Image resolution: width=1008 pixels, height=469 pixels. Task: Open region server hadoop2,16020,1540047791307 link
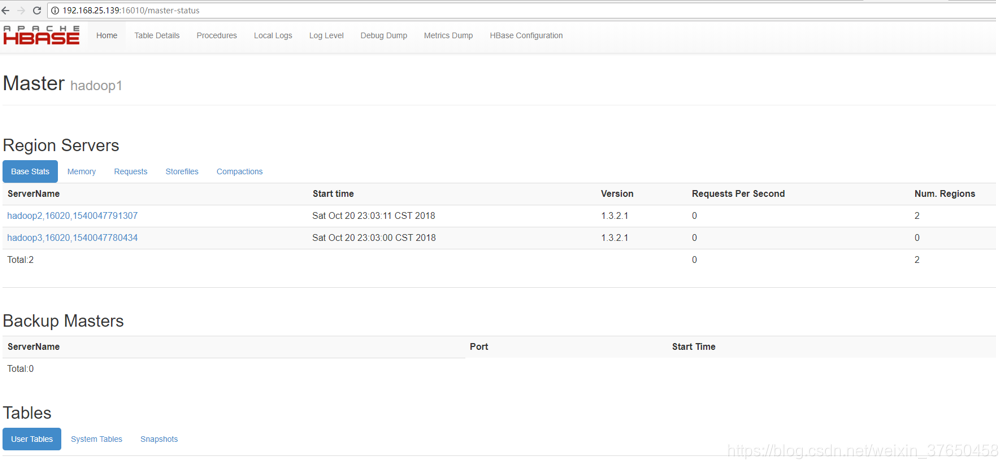[x=72, y=216]
